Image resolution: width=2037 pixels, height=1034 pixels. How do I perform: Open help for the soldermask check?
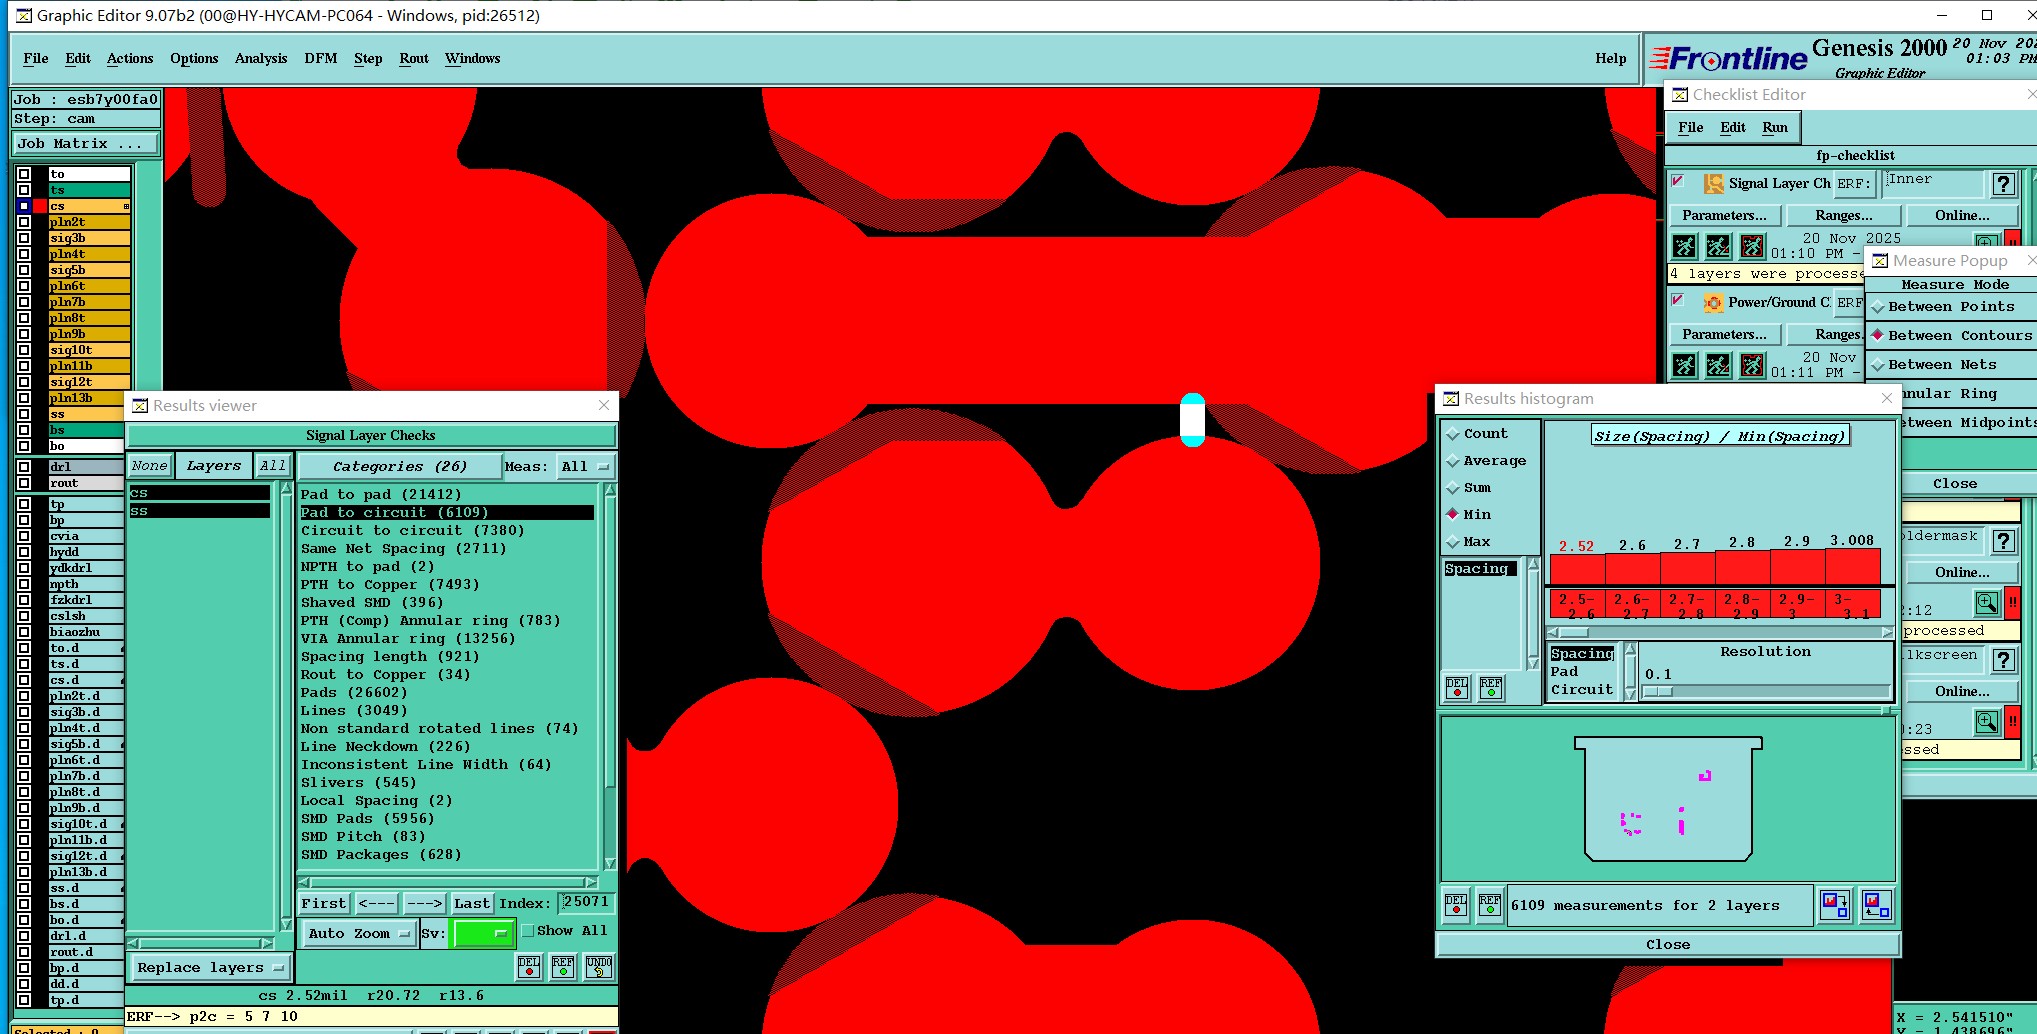click(x=2003, y=541)
